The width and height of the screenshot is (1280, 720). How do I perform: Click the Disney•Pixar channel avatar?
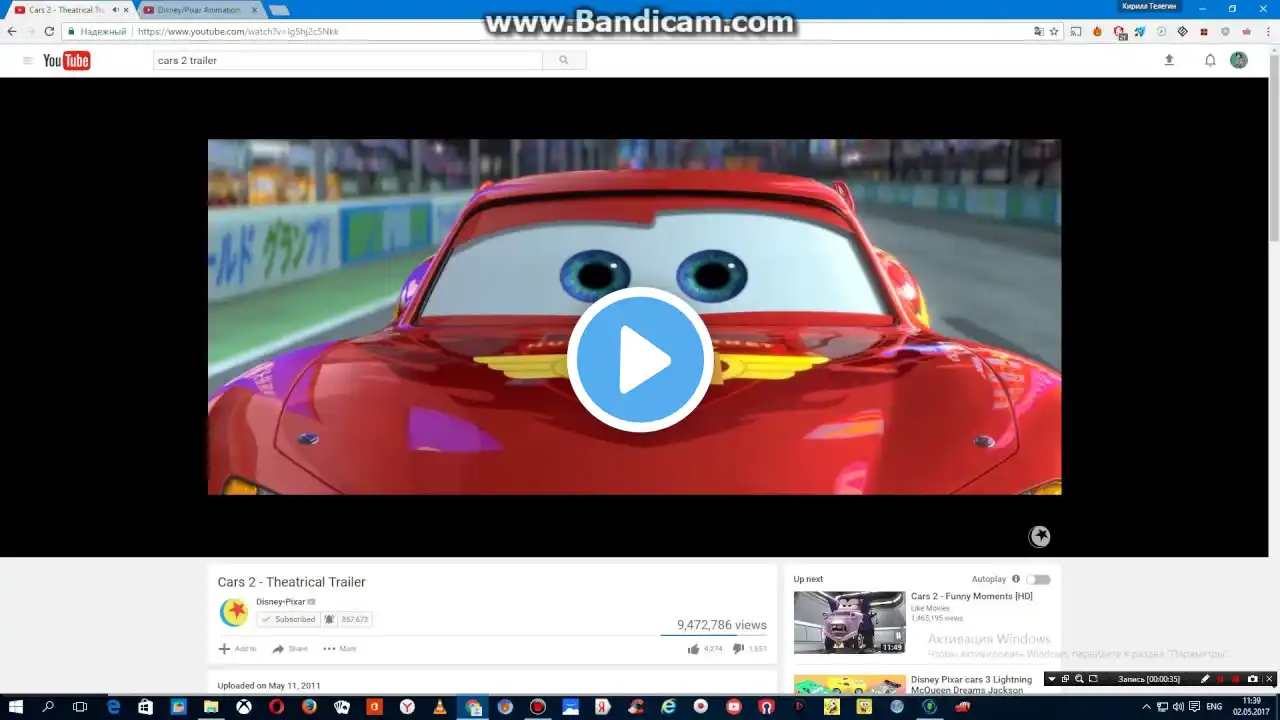[x=234, y=612]
